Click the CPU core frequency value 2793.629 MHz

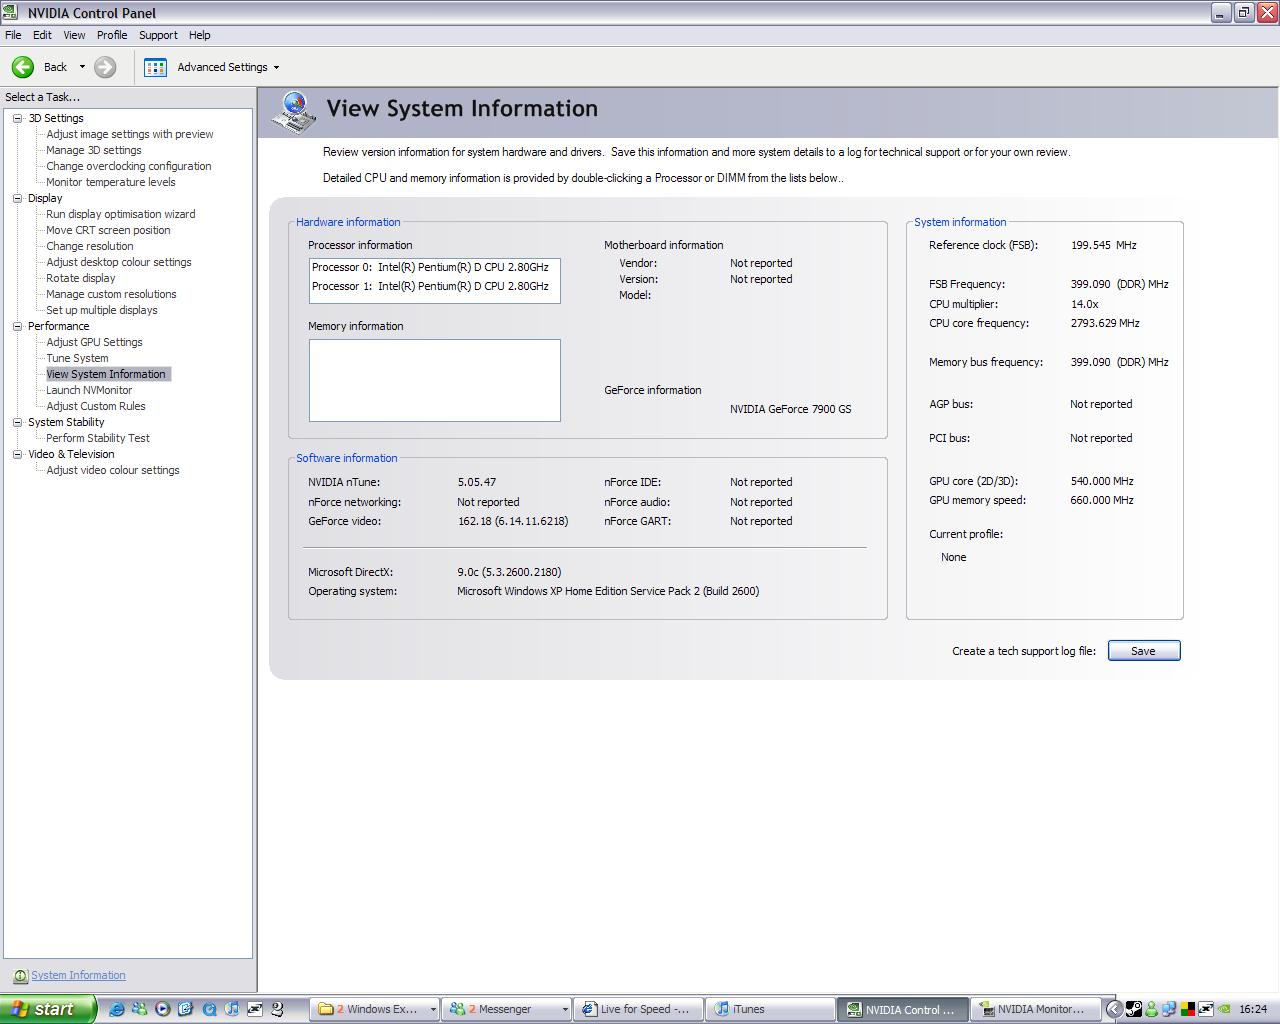[1105, 323]
